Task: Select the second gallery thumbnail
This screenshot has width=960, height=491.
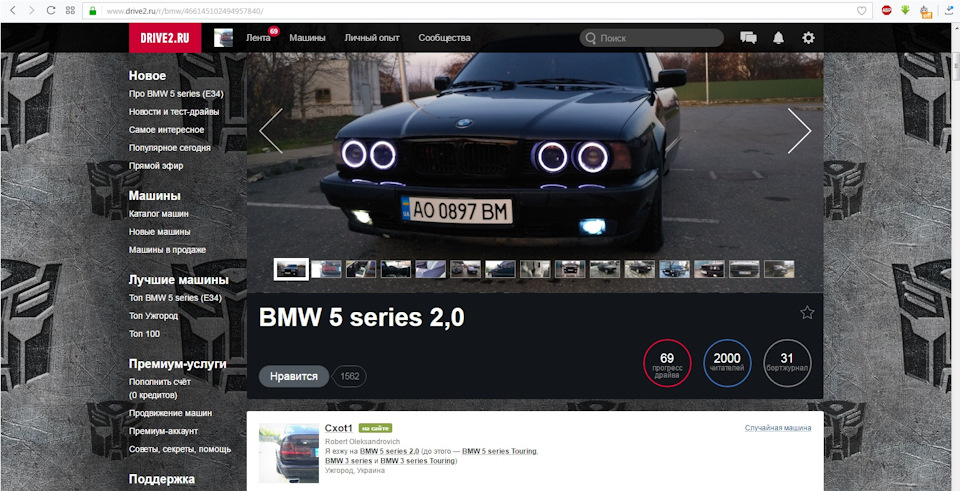Action: pos(326,269)
